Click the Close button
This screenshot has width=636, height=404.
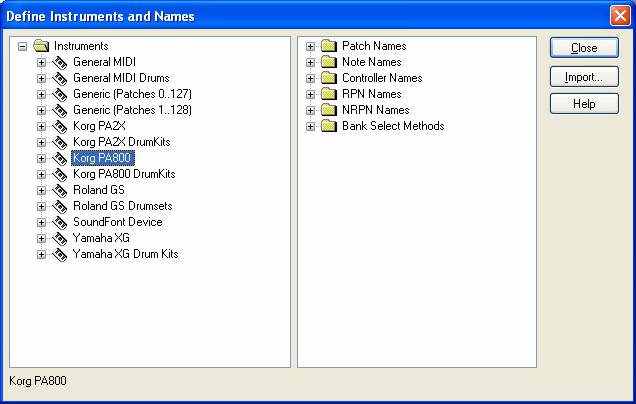point(584,48)
